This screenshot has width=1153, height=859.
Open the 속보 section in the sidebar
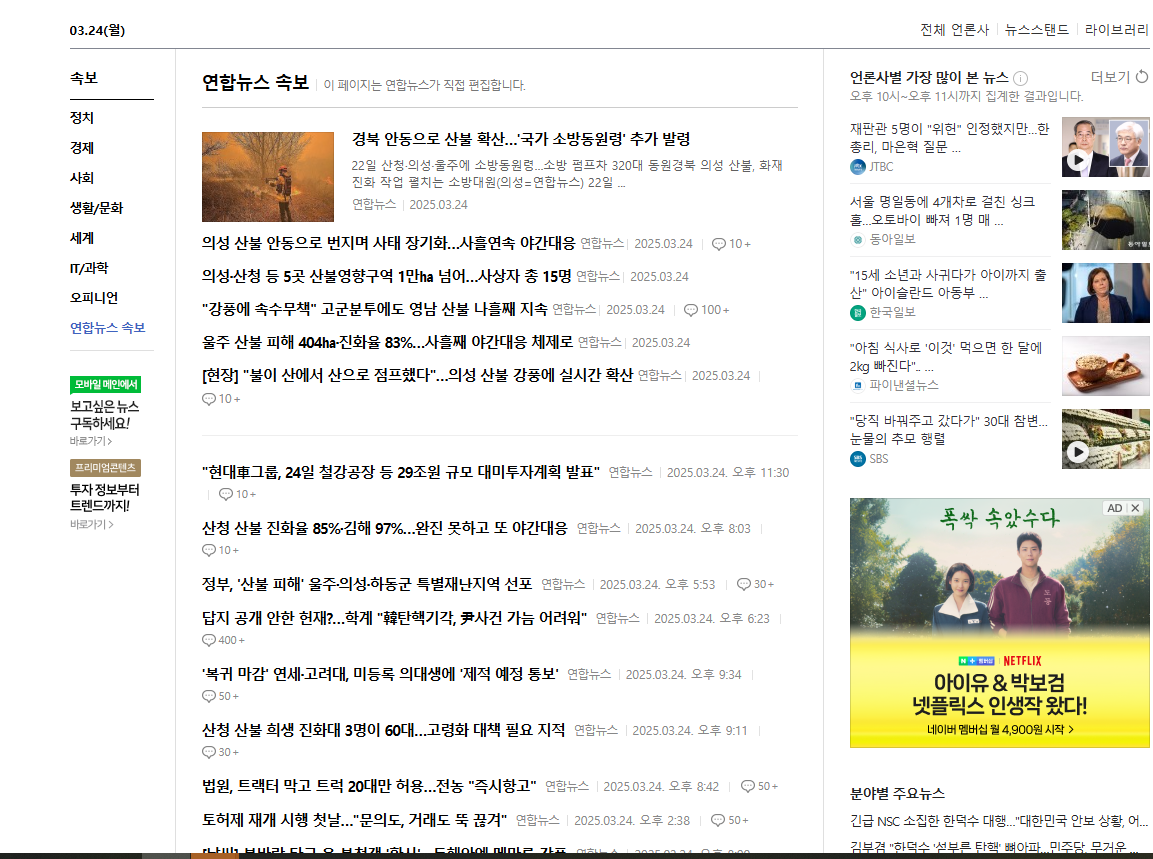84,78
